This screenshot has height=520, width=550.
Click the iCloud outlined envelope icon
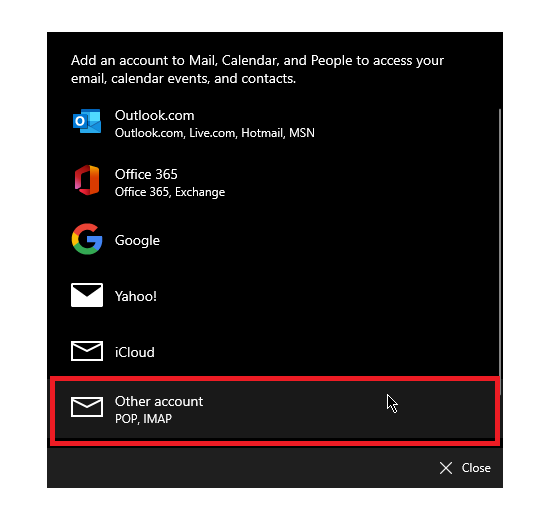pyautogui.click(x=87, y=351)
